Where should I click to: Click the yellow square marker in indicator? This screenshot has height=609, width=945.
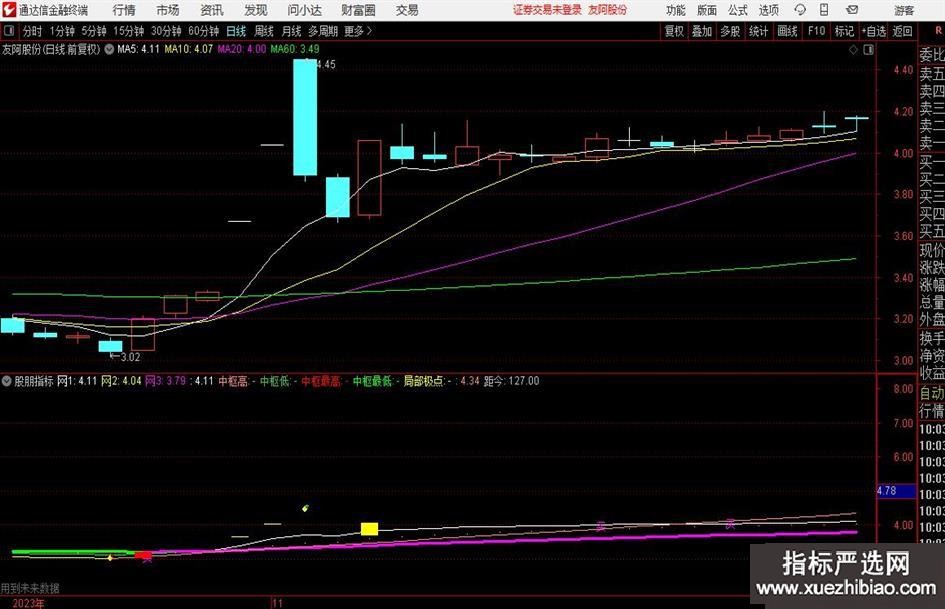pyautogui.click(x=369, y=529)
